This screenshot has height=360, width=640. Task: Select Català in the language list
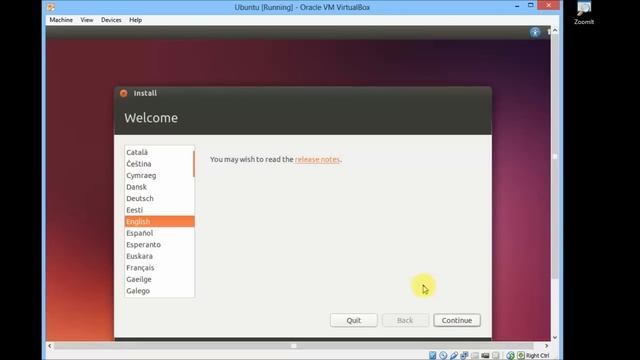159,152
